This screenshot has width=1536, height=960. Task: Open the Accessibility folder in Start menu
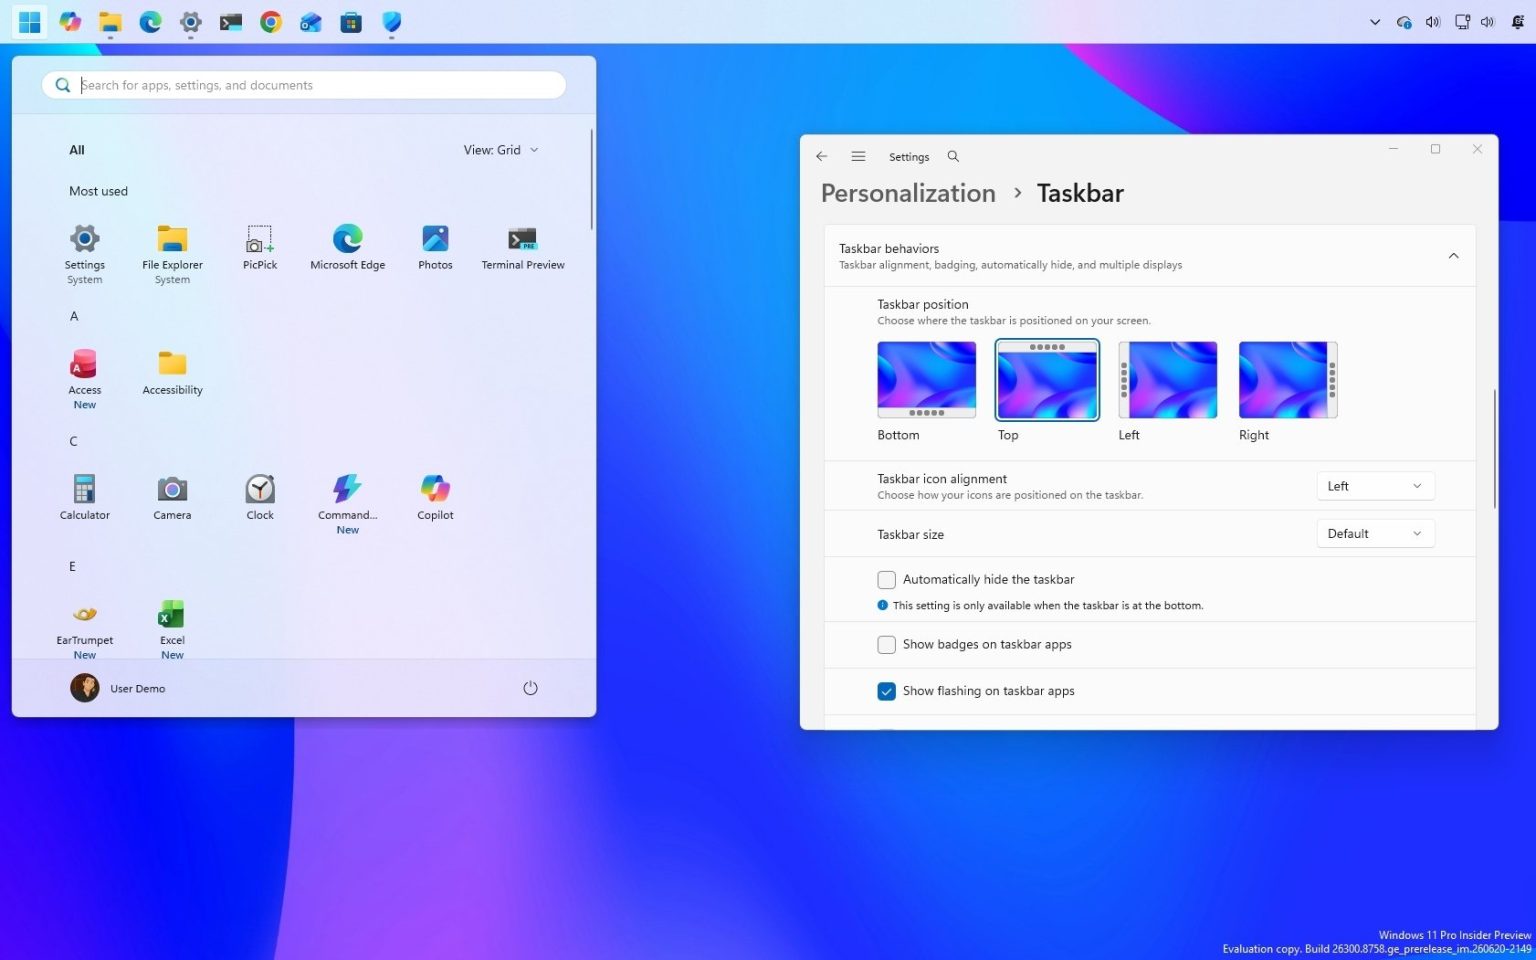click(172, 372)
